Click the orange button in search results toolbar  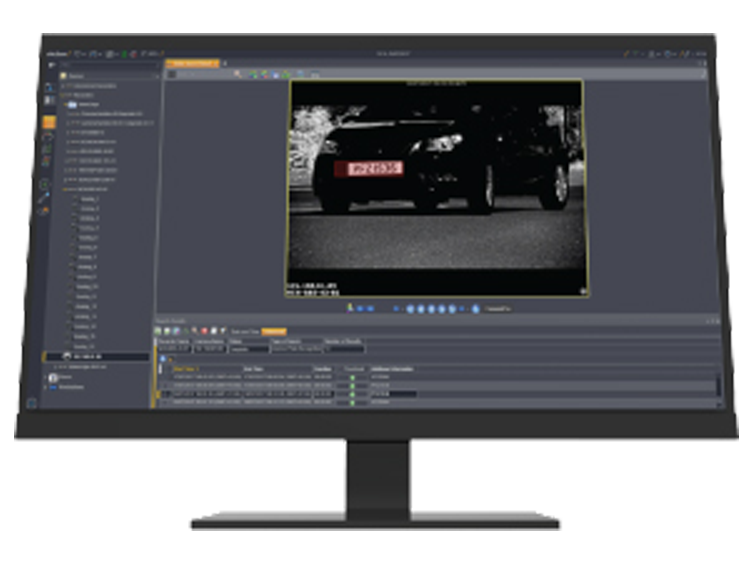pos(273,331)
